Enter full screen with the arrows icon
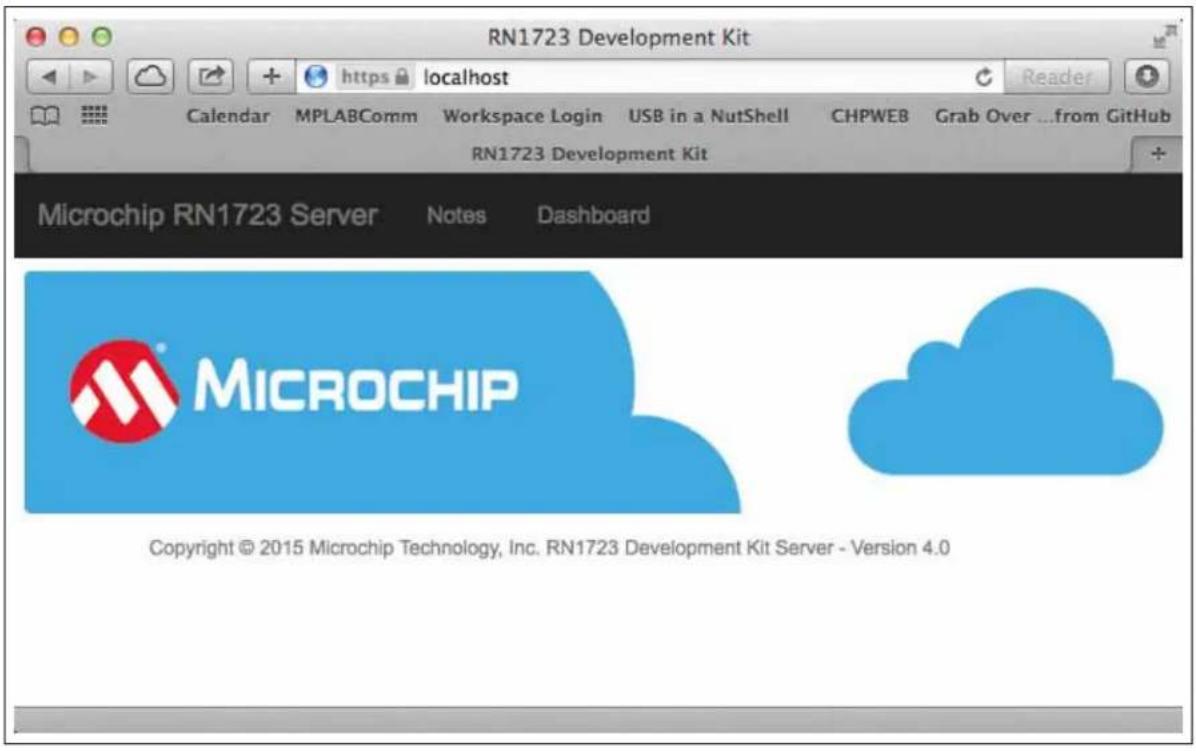 (x=1164, y=37)
